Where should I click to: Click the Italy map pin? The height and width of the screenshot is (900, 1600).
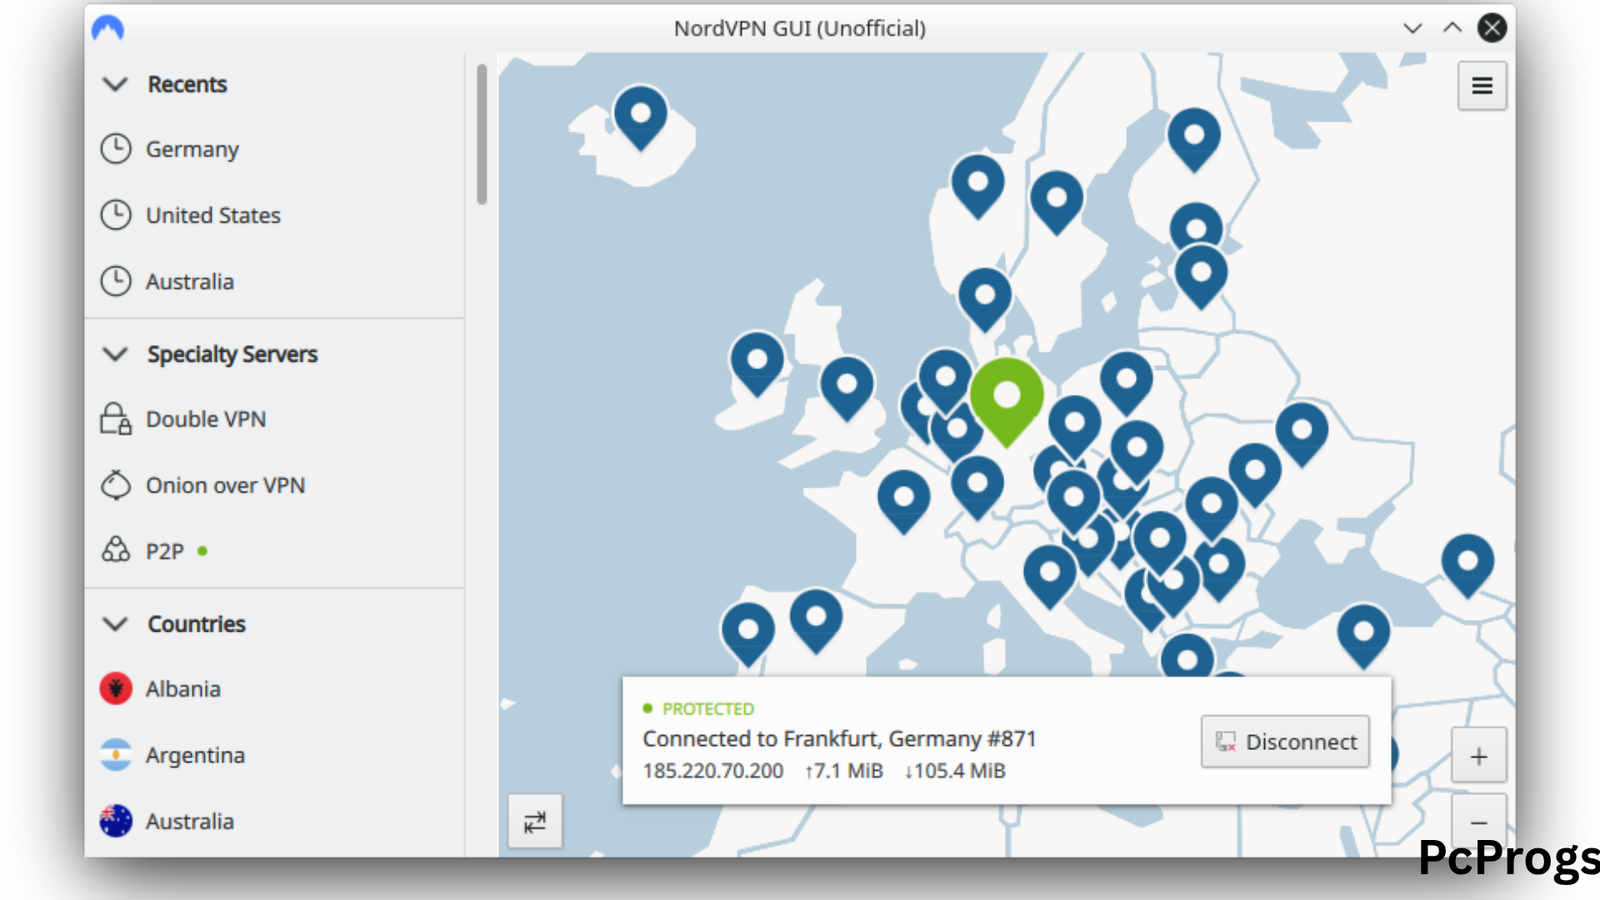[1050, 576]
